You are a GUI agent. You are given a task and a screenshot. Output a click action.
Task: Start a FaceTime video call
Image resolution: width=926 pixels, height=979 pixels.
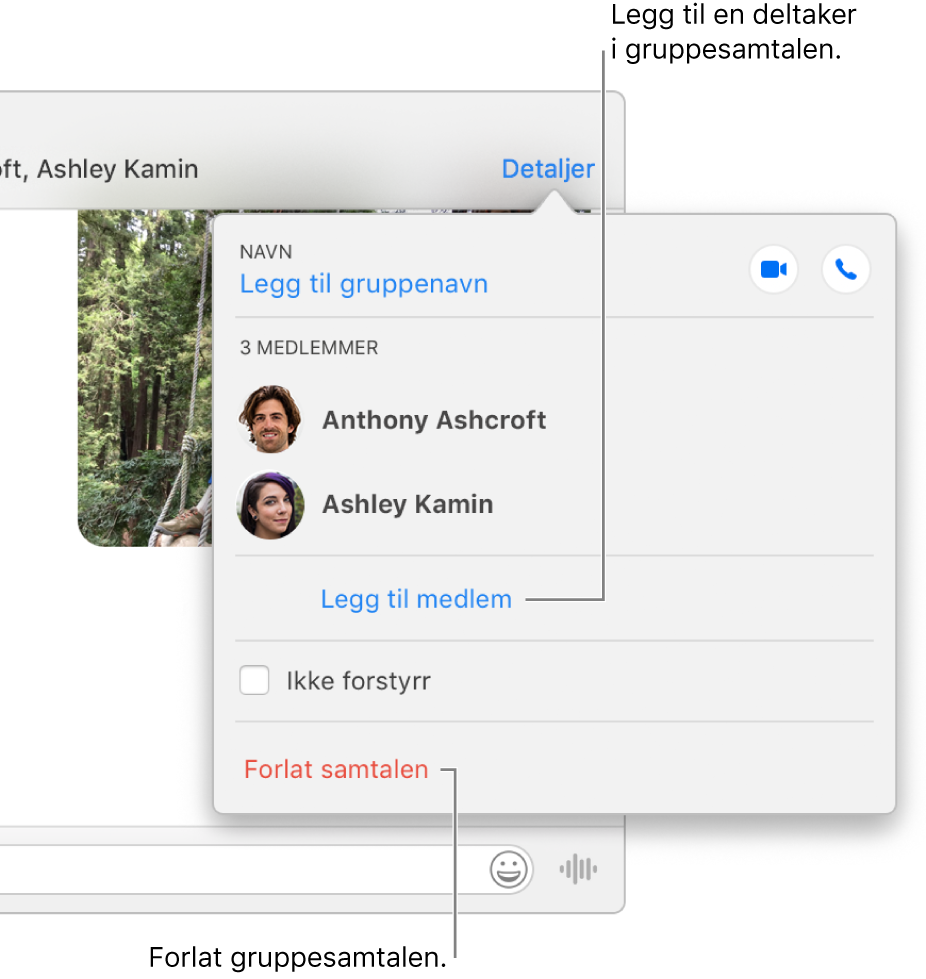click(x=774, y=270)
